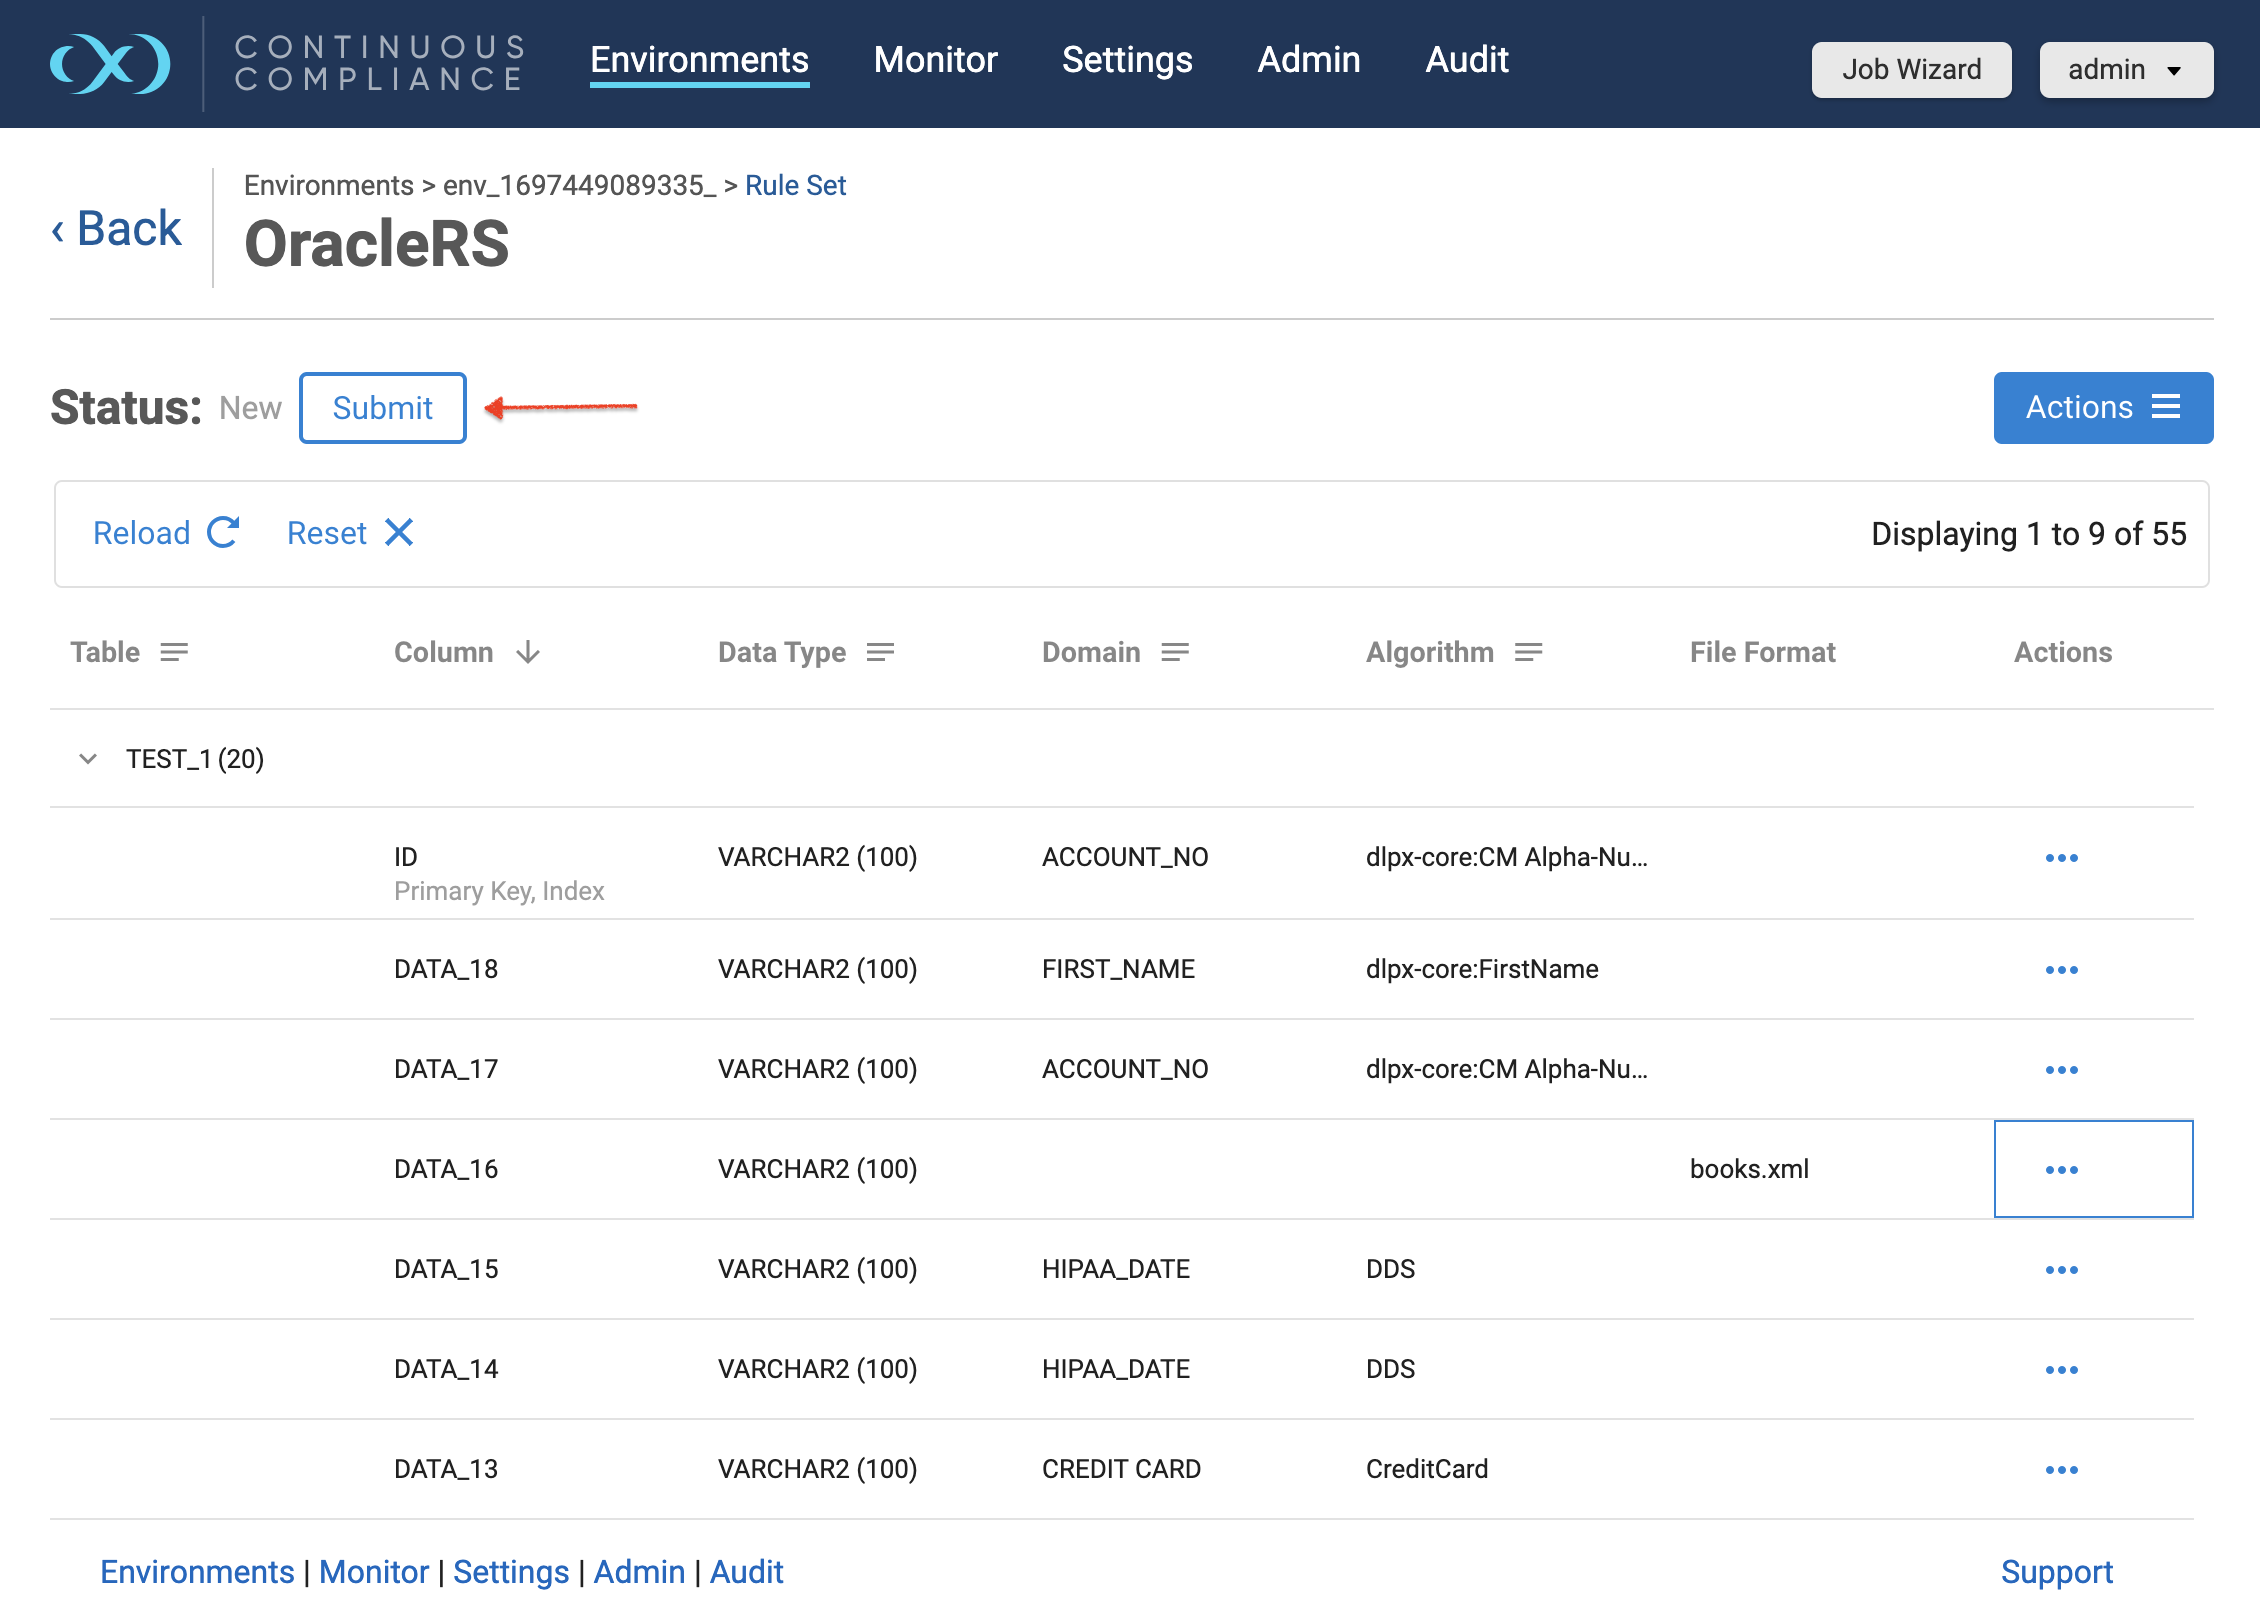This screenshot has width=2260, height=1616.
Task: Open the Data Type filter menu icon
Action: 880,652
